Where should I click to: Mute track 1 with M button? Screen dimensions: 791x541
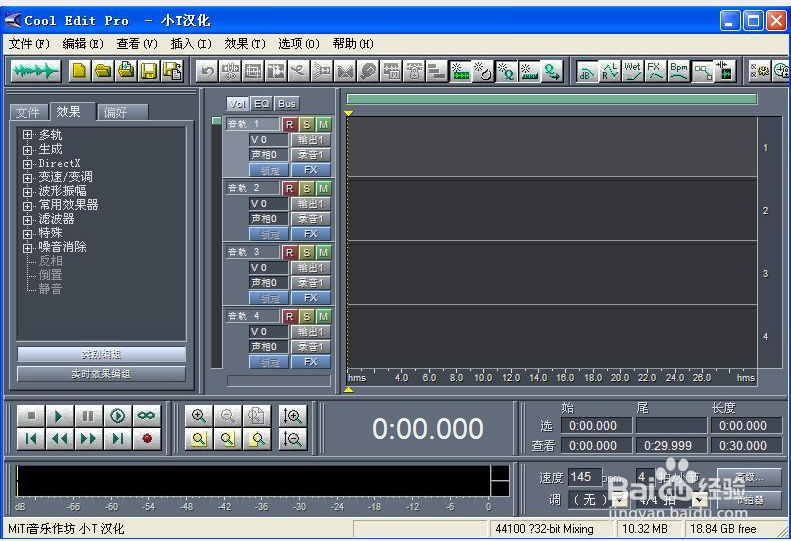pos(324,124)
